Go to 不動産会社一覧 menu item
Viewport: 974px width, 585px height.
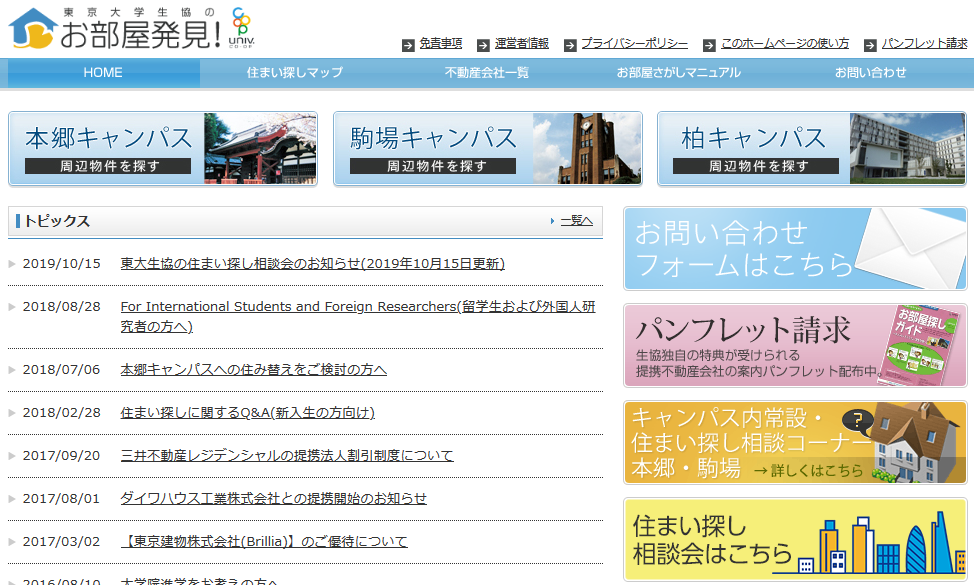tap(486, 73)
